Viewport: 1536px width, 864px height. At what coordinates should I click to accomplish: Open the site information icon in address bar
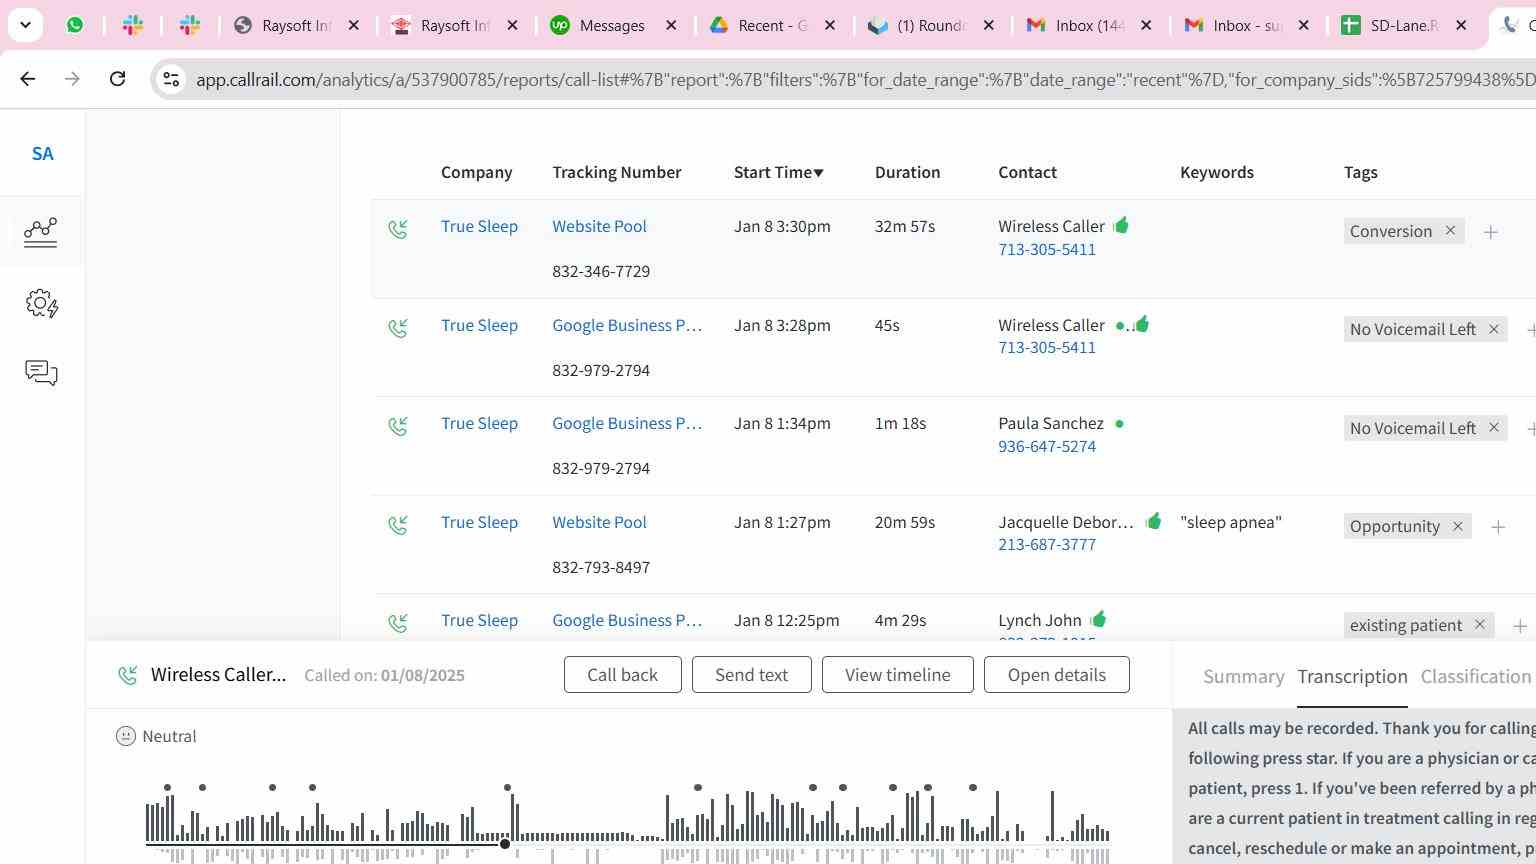tap(171, 79)
